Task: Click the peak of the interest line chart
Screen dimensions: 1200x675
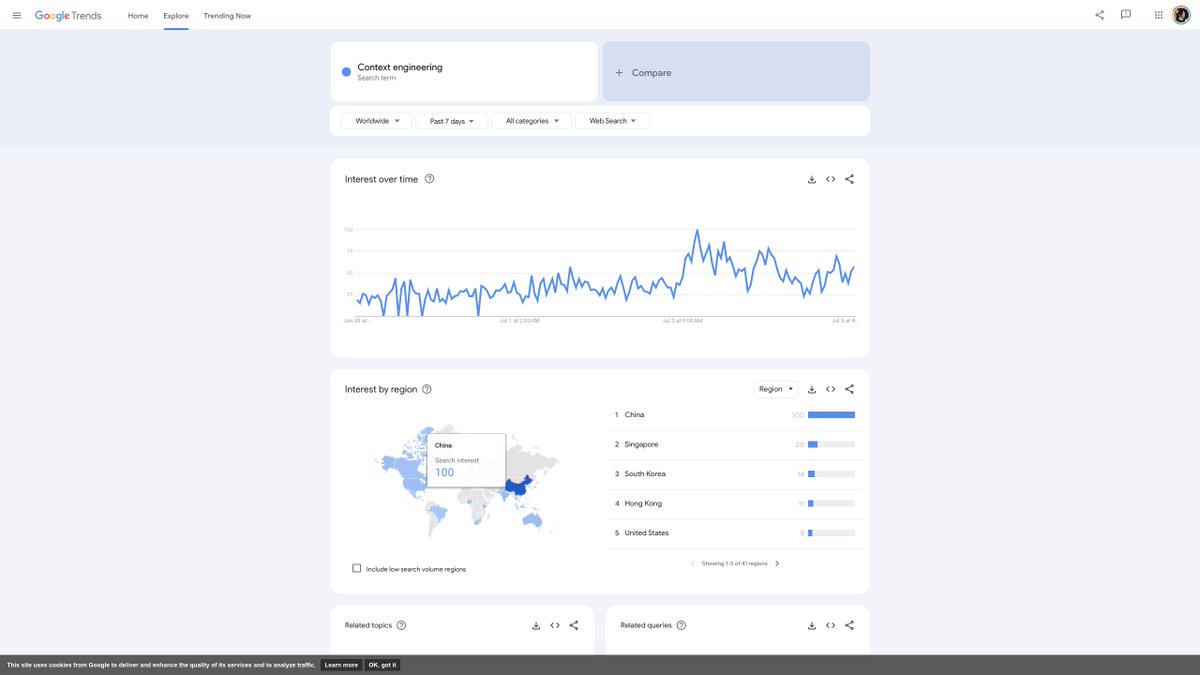Action: pyautogui.click(x=696, y=231)
